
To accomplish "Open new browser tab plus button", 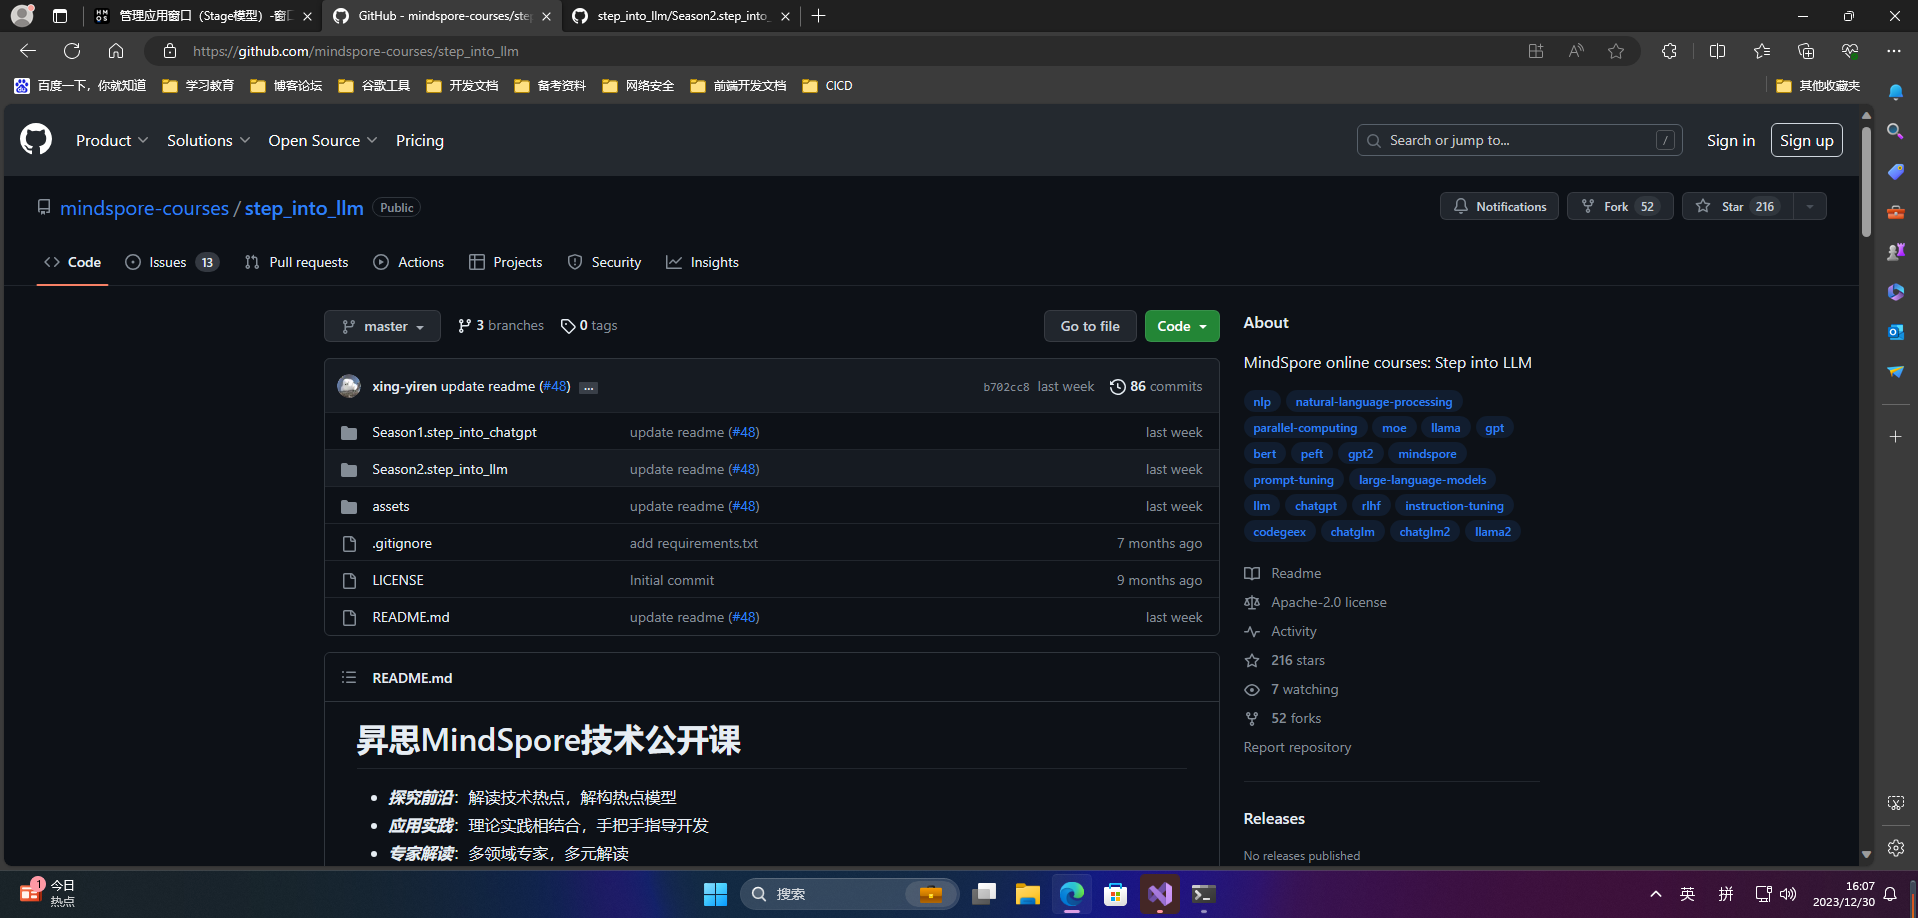I will 819,16.
